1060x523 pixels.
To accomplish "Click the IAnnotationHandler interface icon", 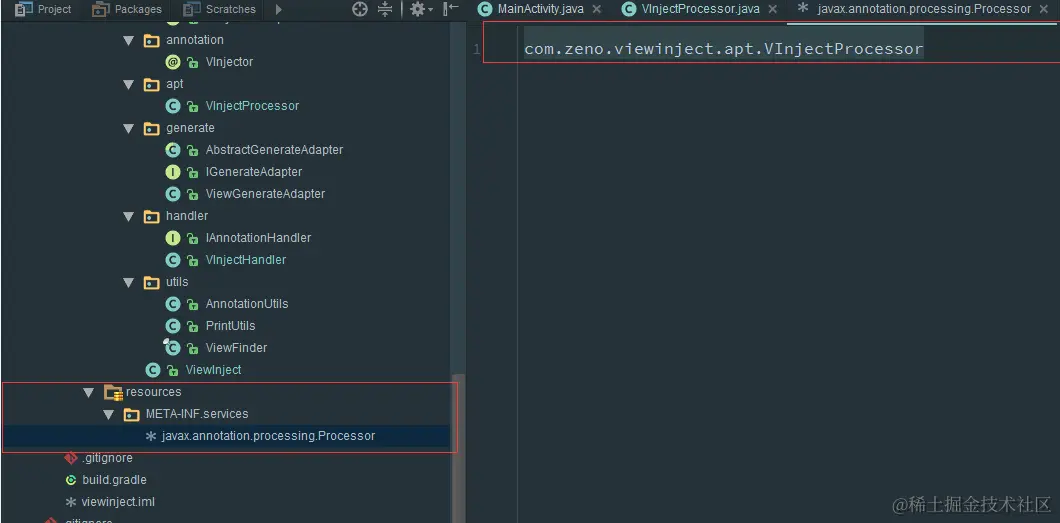I will click(x=173, y=238).
